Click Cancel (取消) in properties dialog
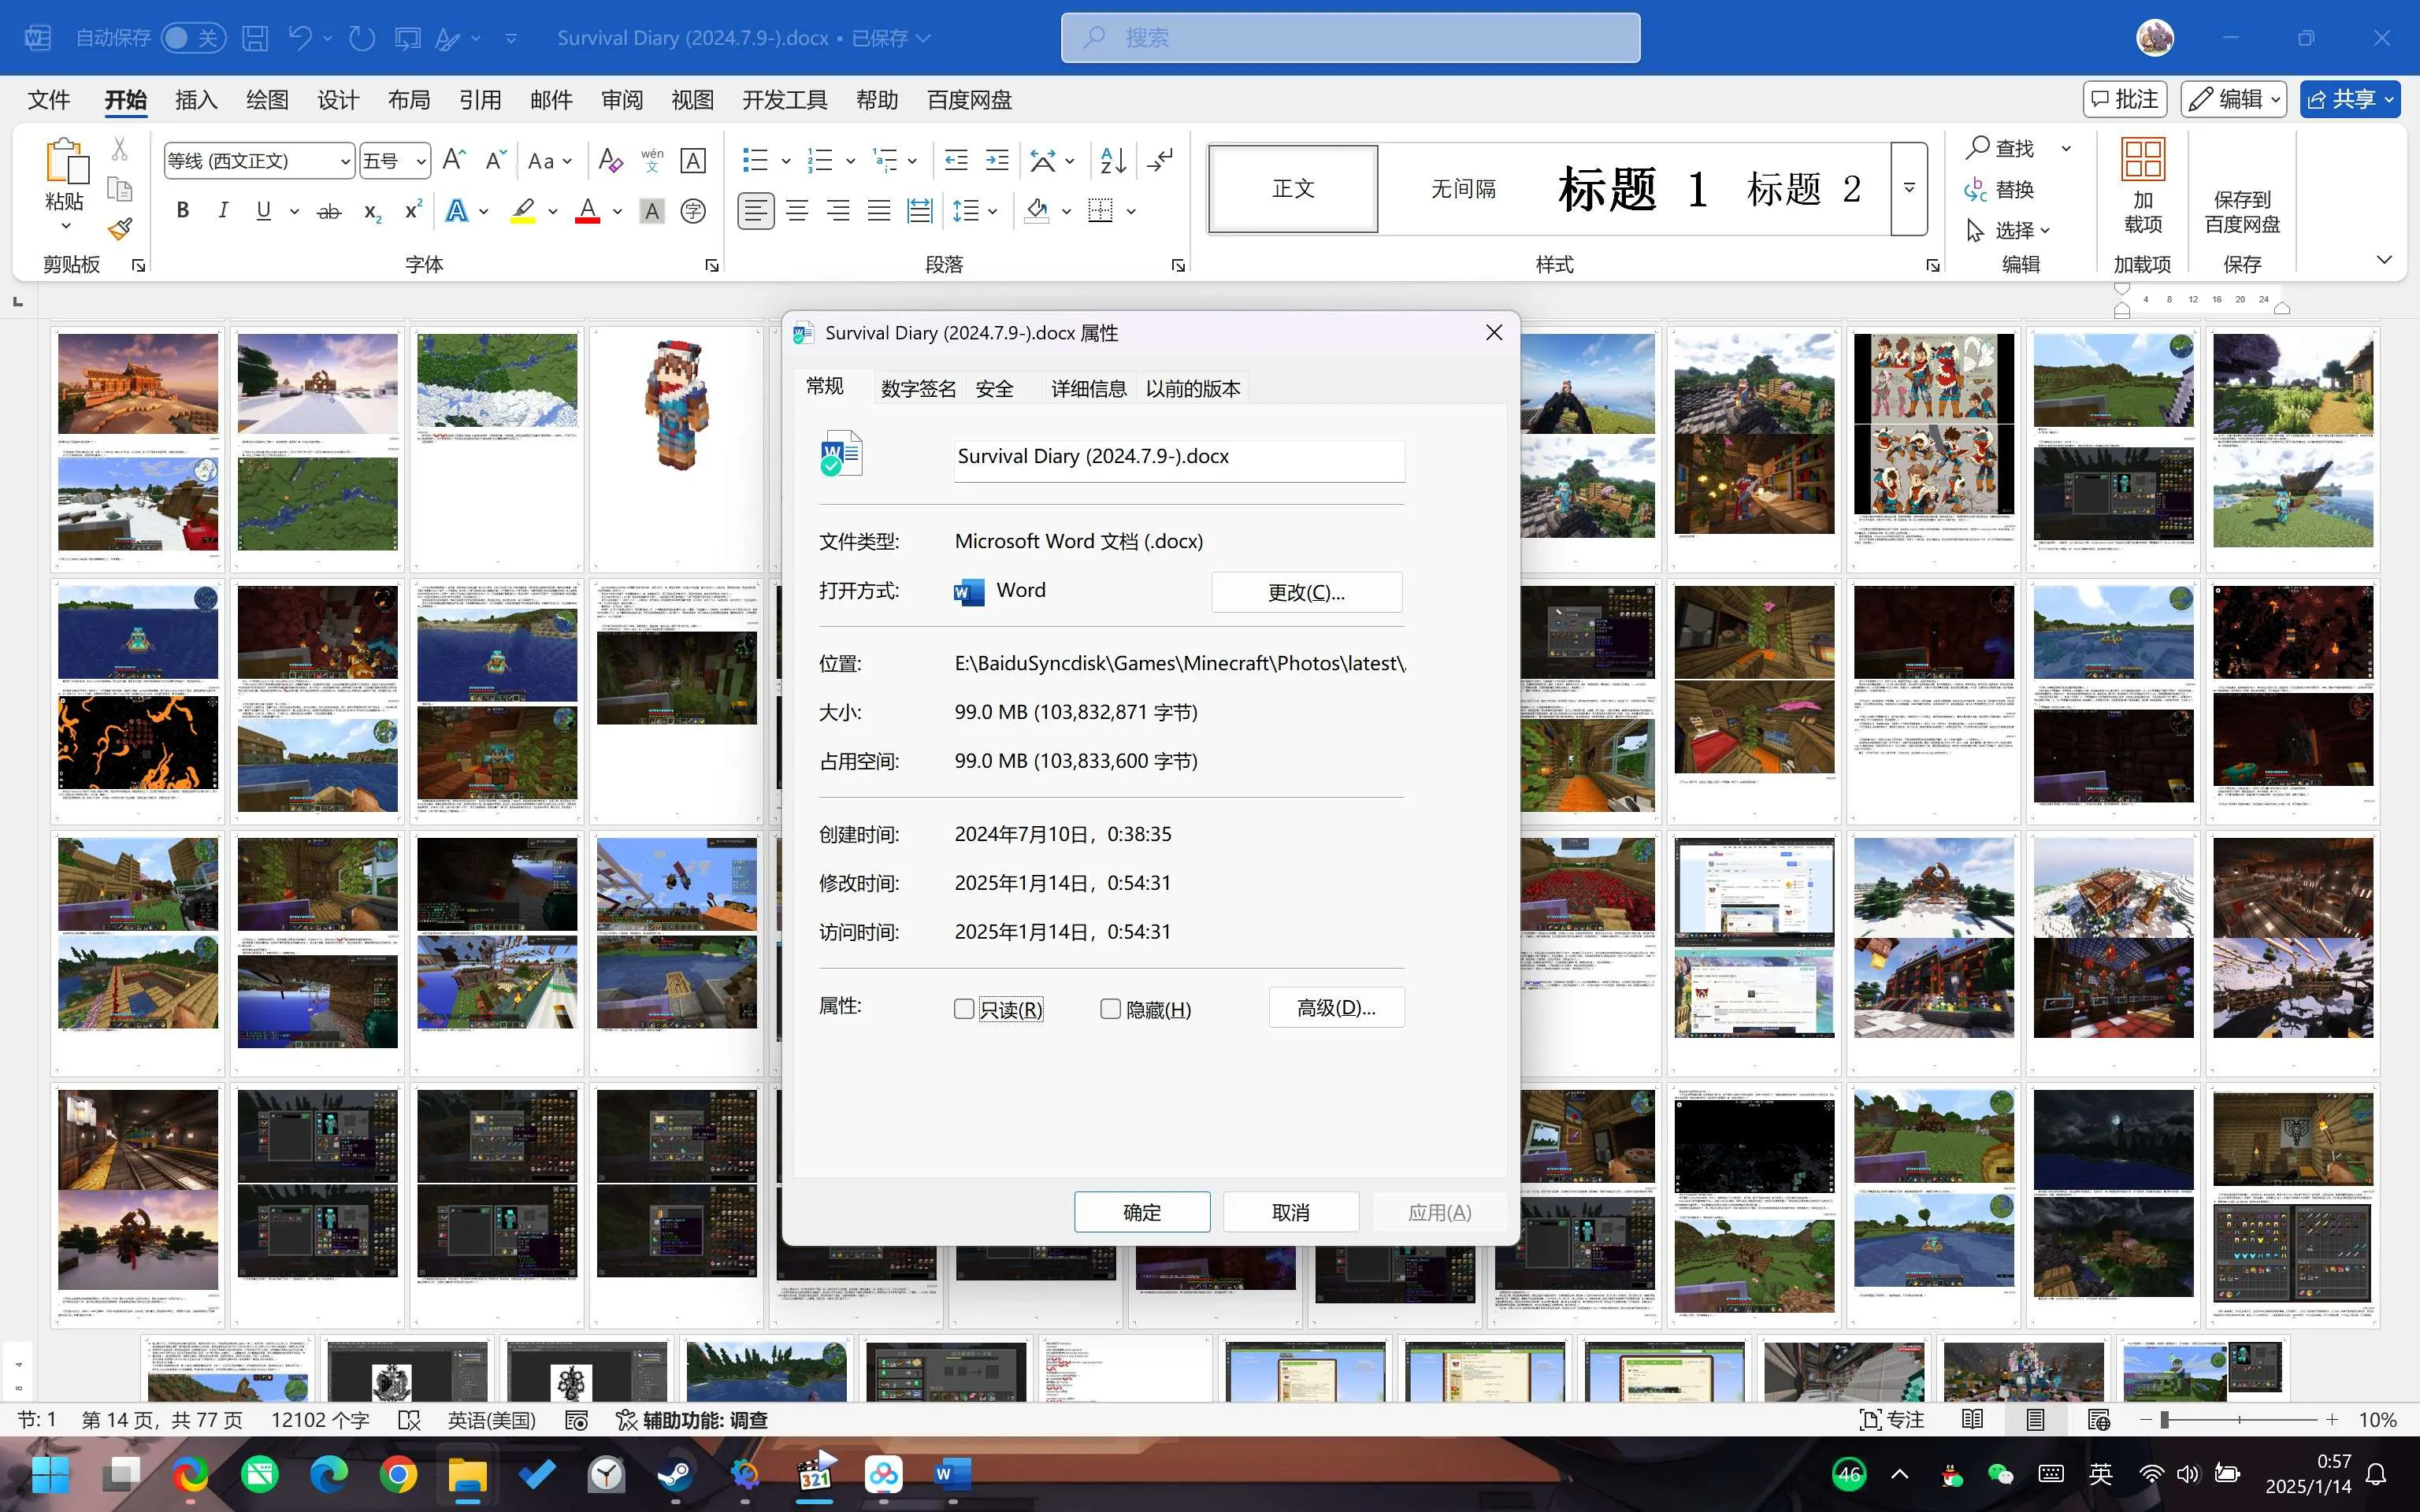Image resolution: width=2420 pixels, height=1512 pixels. click(x=1290, y=1212)
